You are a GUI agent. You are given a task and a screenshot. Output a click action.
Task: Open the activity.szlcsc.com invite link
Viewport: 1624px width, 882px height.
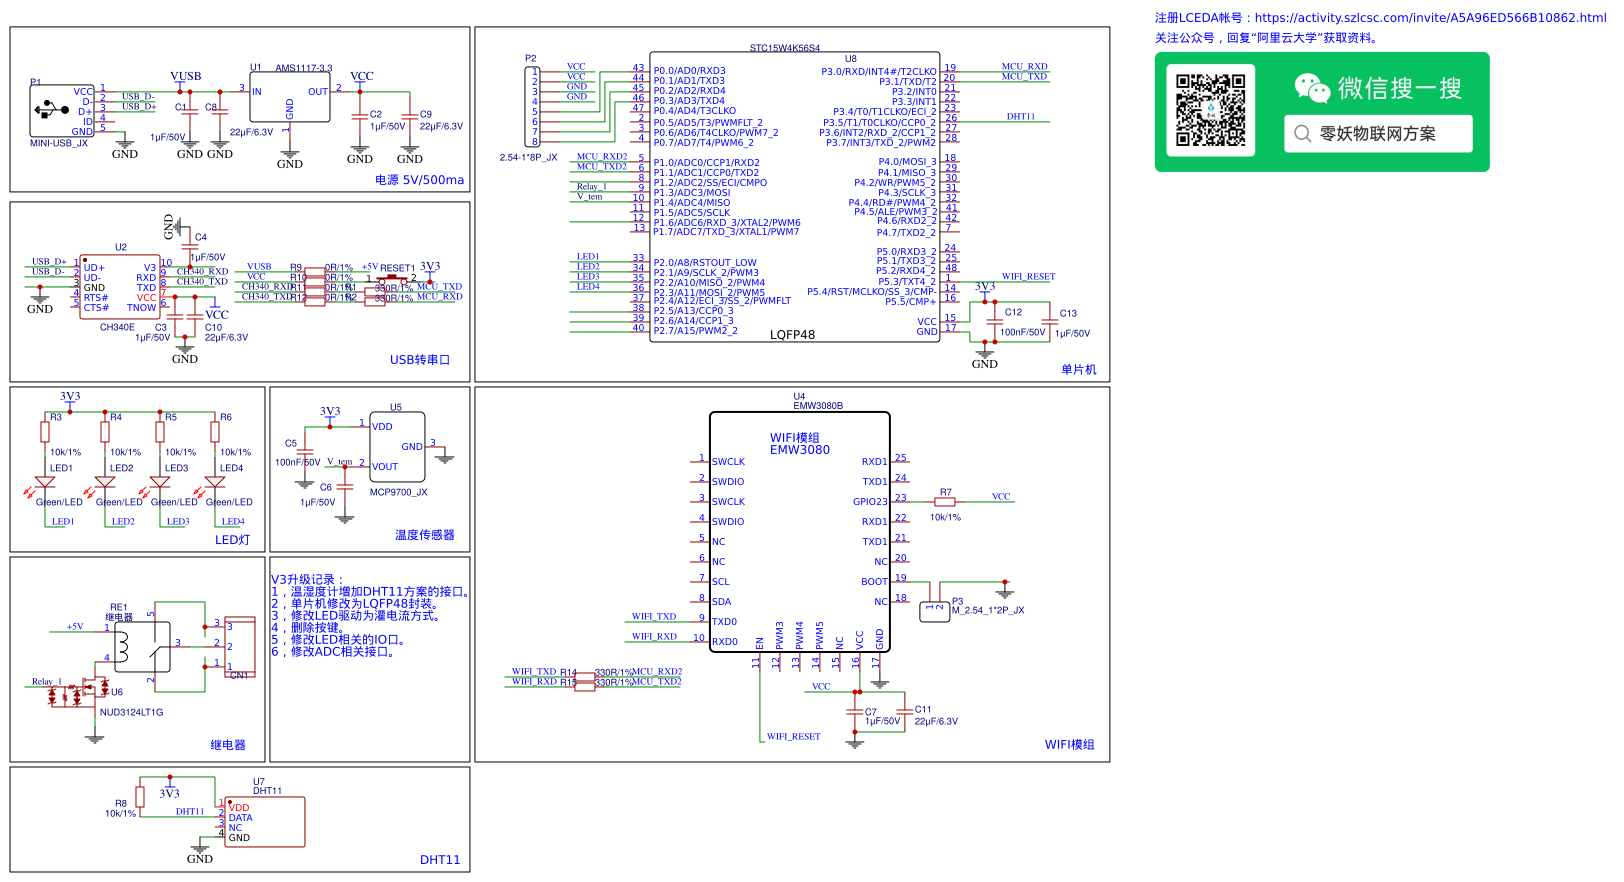pos(1430,18)
